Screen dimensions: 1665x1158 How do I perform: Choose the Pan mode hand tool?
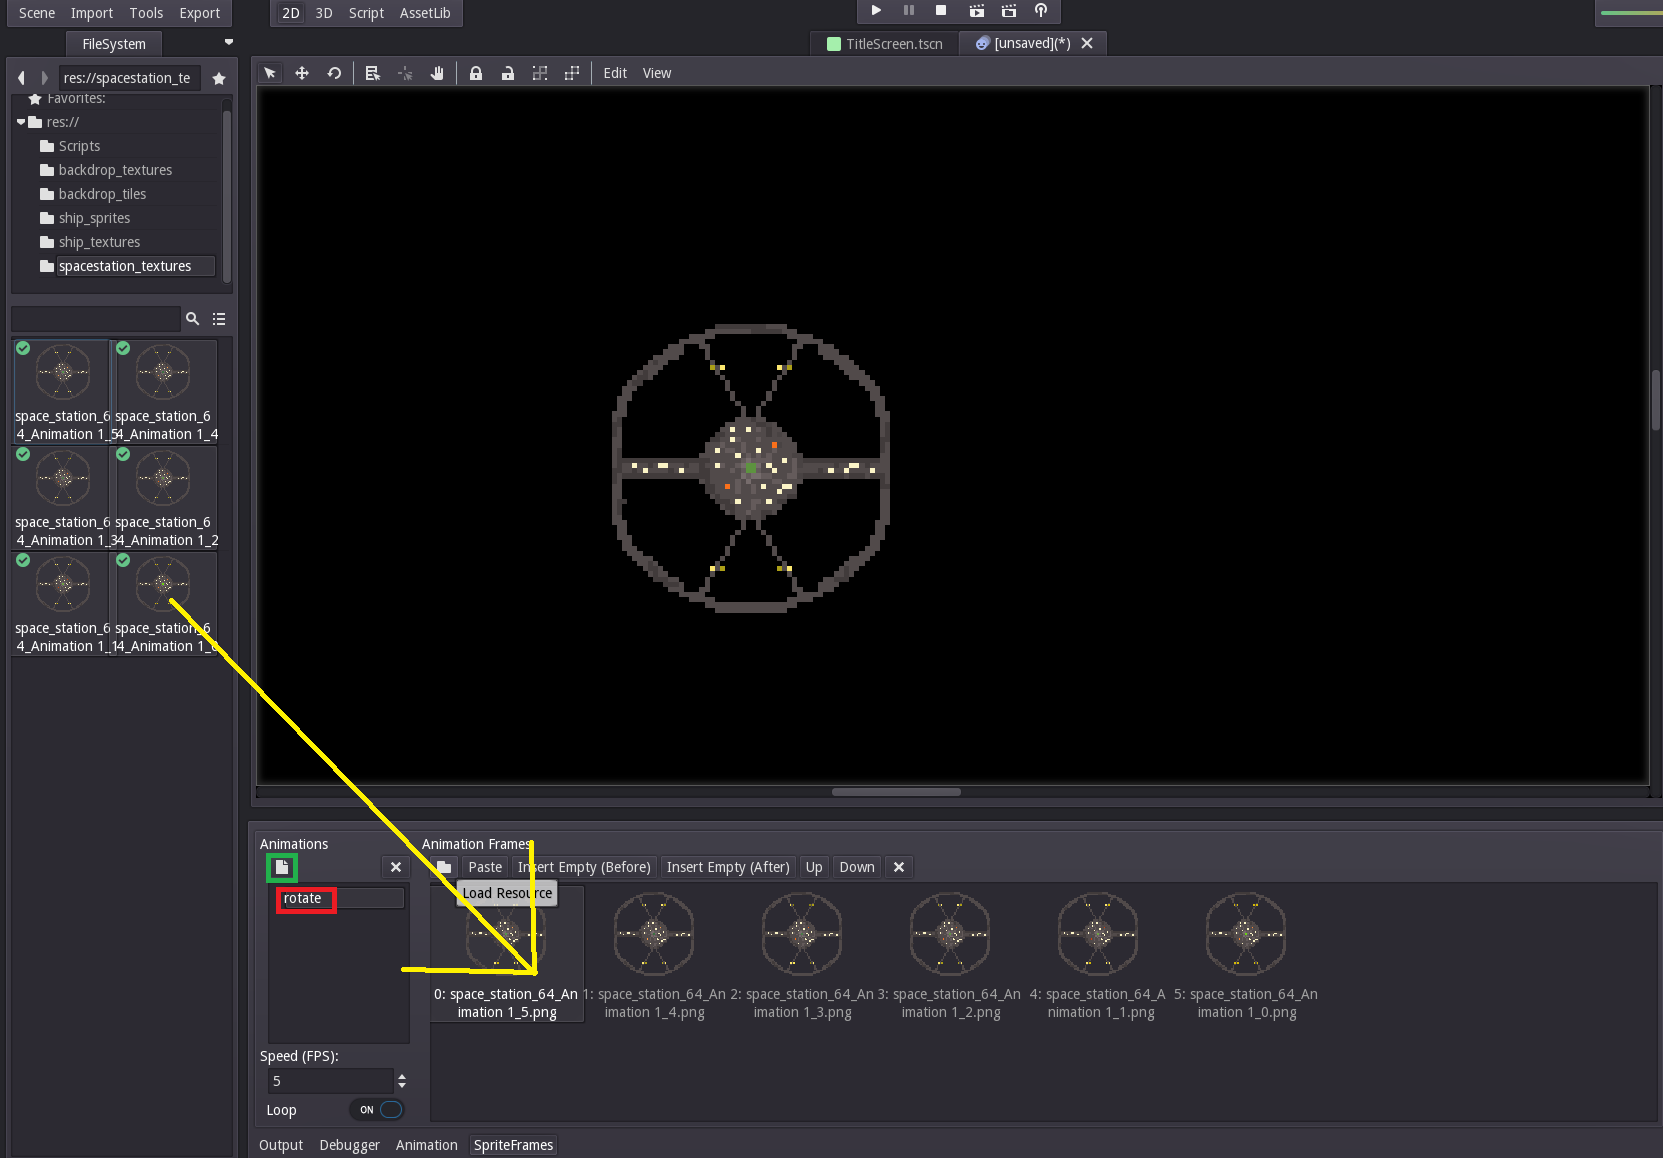(437, 73)
